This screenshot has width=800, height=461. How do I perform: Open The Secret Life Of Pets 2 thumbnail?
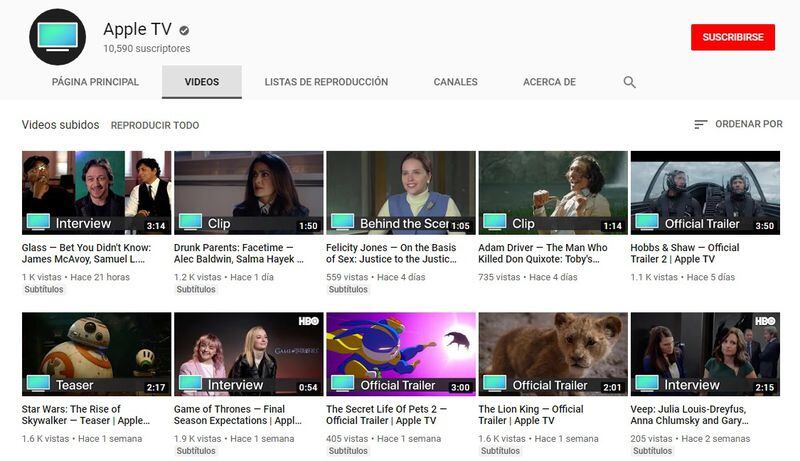pyautogui.click(x=401, y=354)
